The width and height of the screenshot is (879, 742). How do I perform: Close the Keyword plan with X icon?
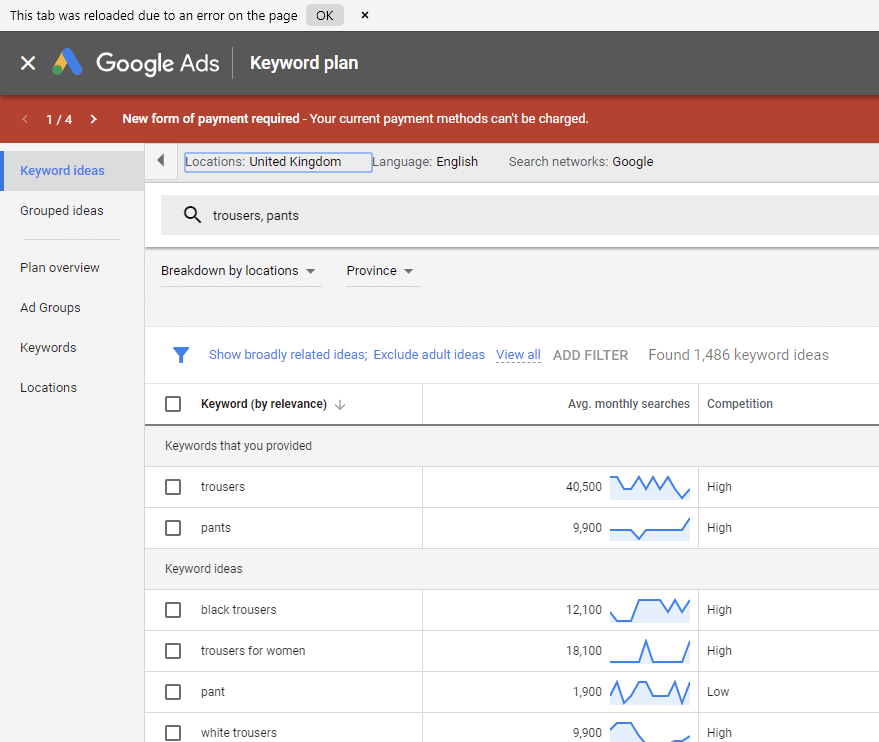28,63
